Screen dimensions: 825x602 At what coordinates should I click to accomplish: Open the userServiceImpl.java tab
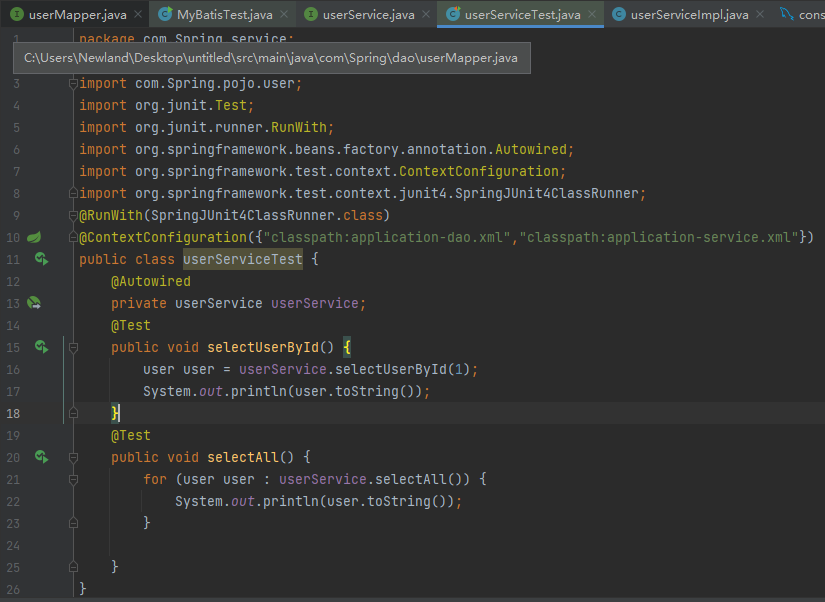click(689, 15)
